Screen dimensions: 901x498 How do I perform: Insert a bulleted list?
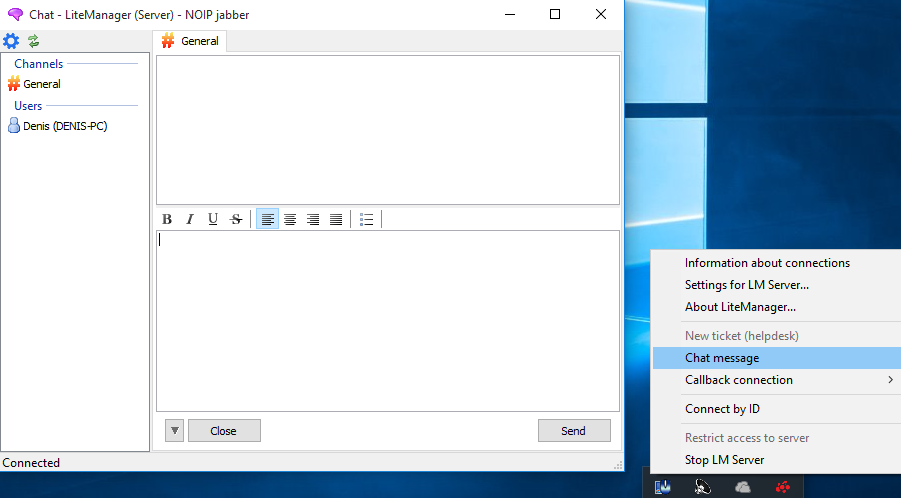[x=367, y=219]
